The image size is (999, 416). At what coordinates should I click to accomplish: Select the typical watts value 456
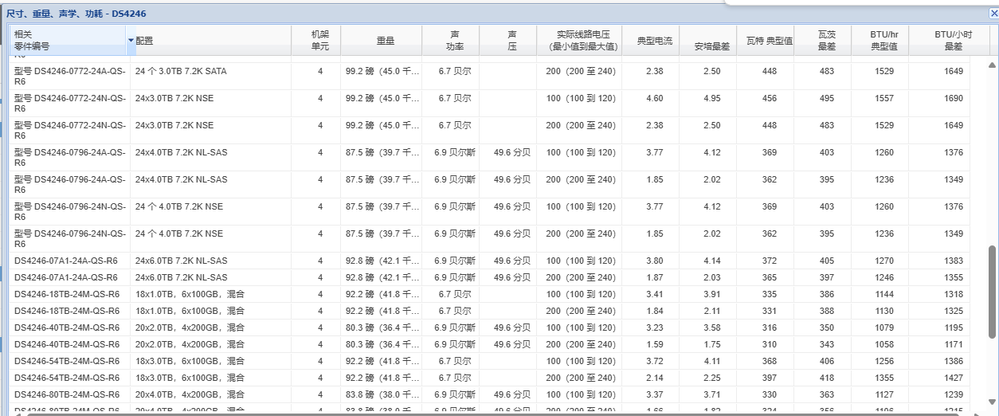click(x=769, y=99)
